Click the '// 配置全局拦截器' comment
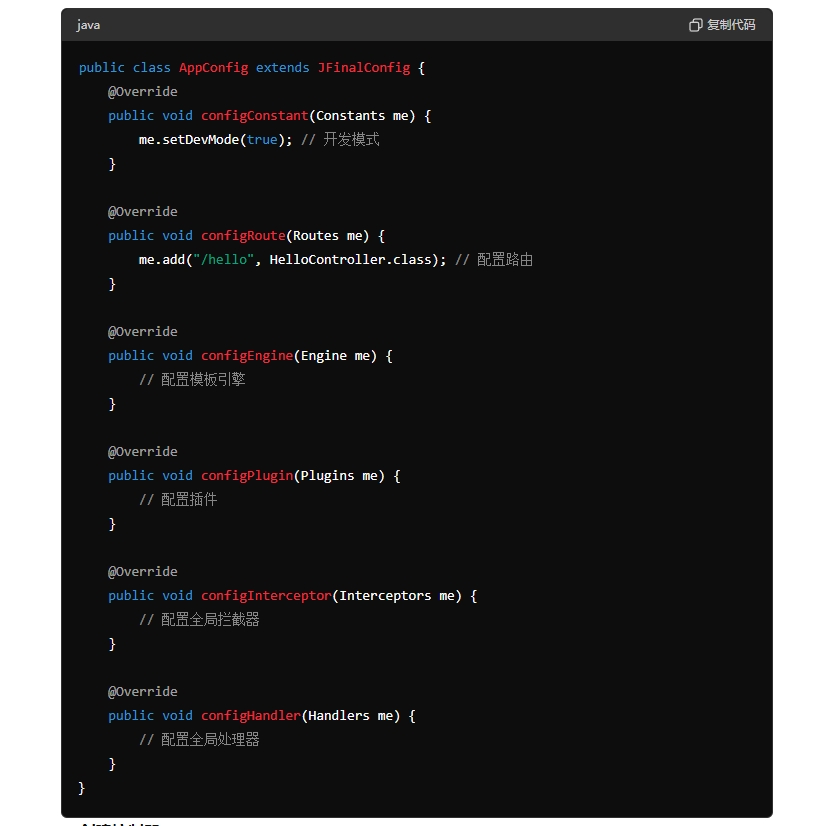This screenshot has width=826, height=826. point(200,620)
